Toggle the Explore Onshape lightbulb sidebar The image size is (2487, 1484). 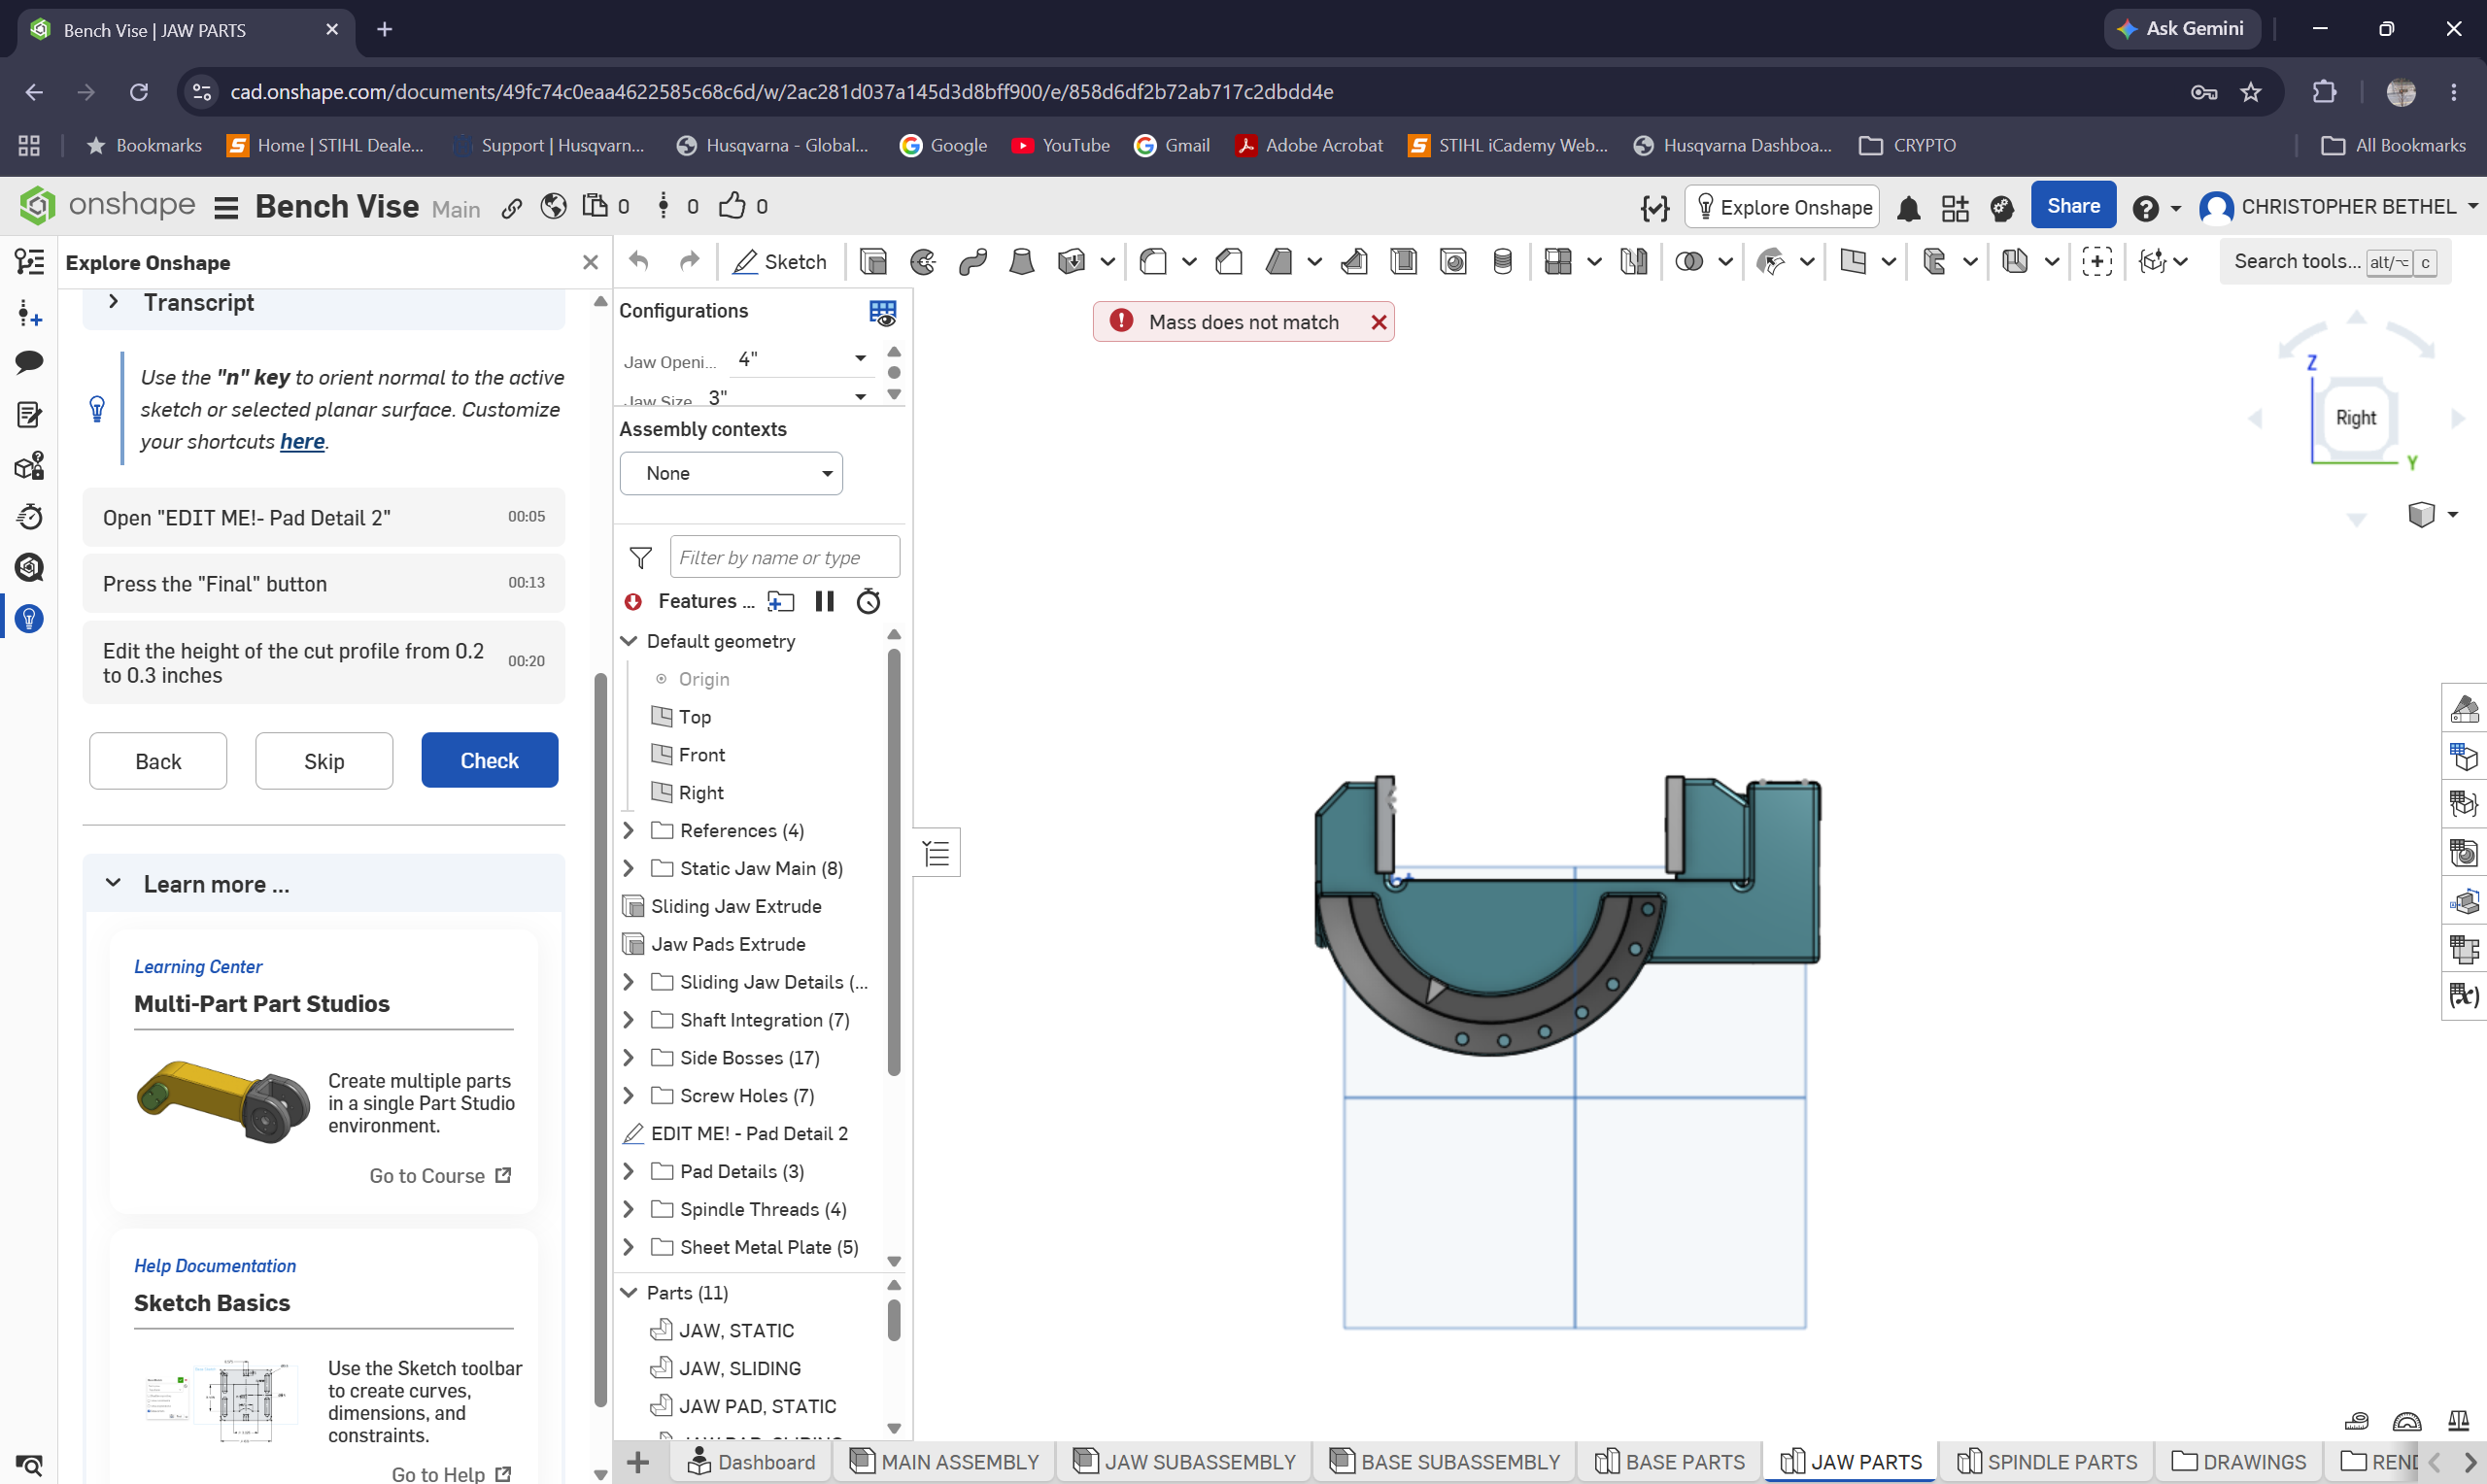[29, 619]
